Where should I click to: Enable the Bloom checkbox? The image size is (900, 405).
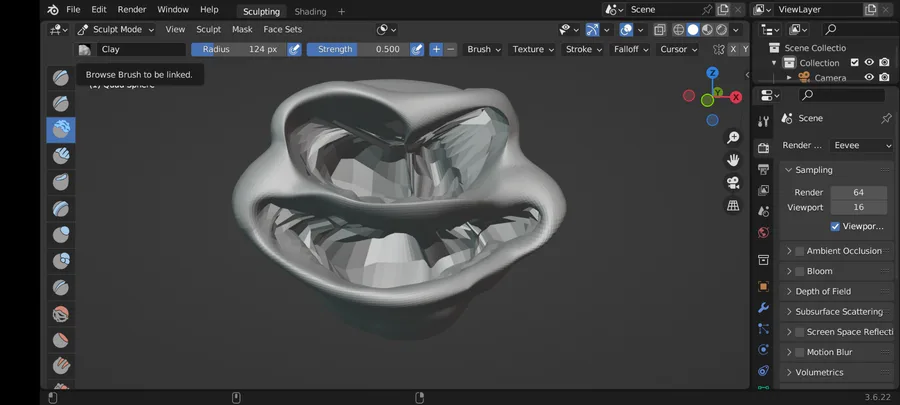coord(799,271)
